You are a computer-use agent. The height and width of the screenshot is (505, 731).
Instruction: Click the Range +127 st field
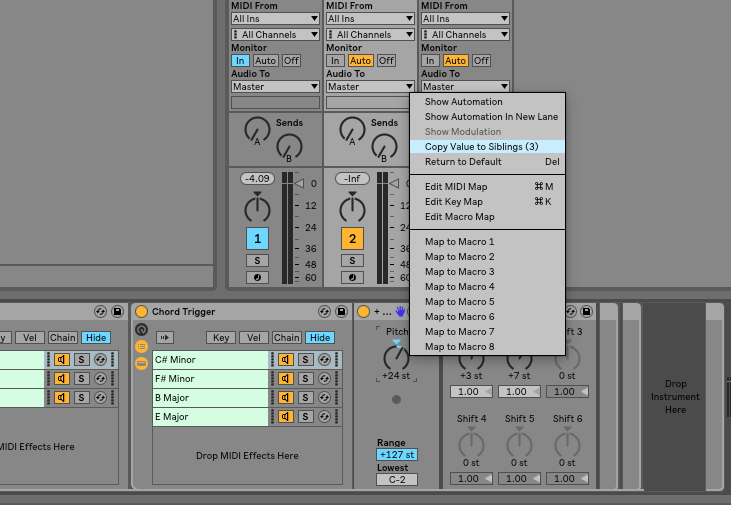pyautogui.click(x=397, y=455)
